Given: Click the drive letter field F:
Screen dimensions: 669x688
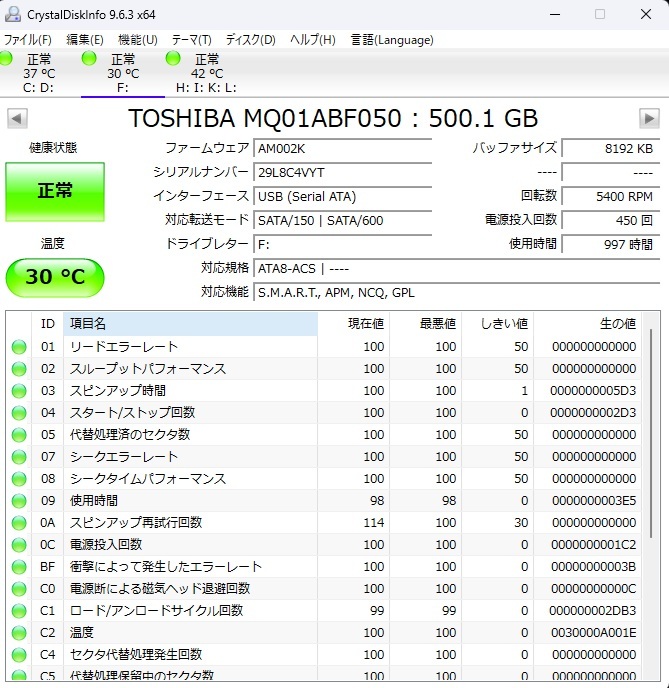Looking at the screenshot, I should [343, 244].
